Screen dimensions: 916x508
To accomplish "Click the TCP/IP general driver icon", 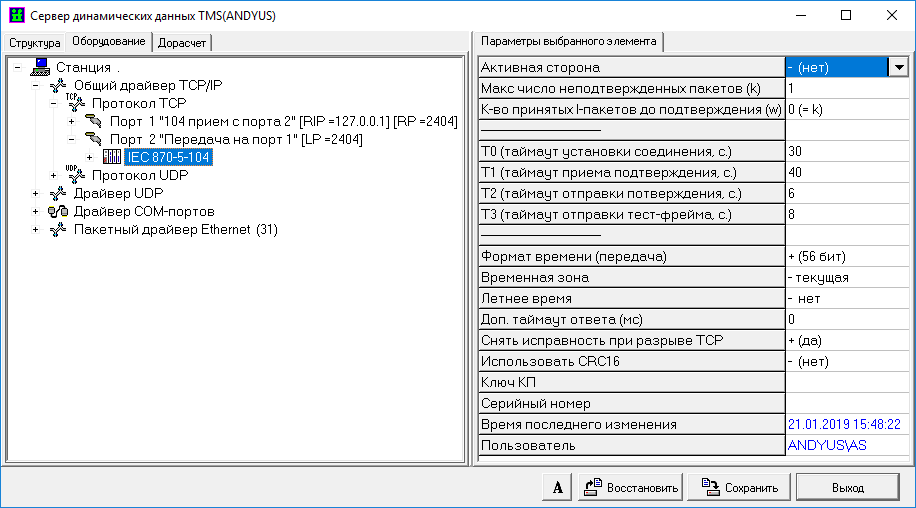I will click(x=58, y=85).
